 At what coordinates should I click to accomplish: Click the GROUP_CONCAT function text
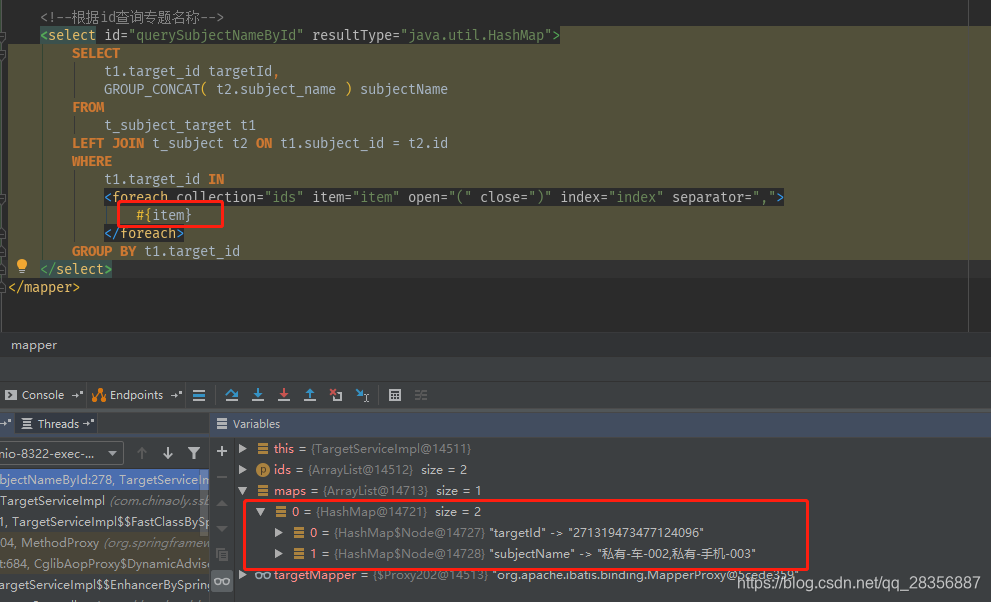(x=152, y=89)
